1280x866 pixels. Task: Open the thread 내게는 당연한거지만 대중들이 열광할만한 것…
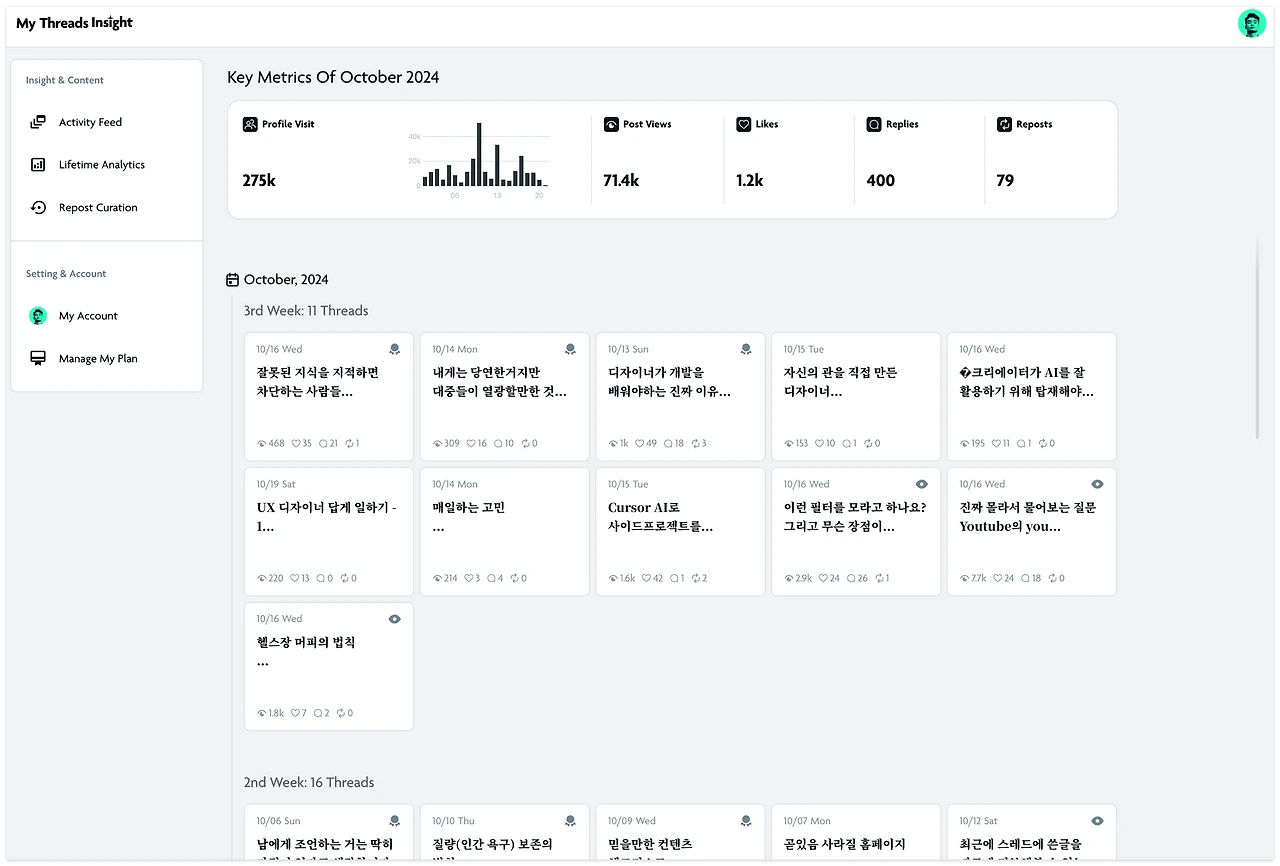pos(505,397)
